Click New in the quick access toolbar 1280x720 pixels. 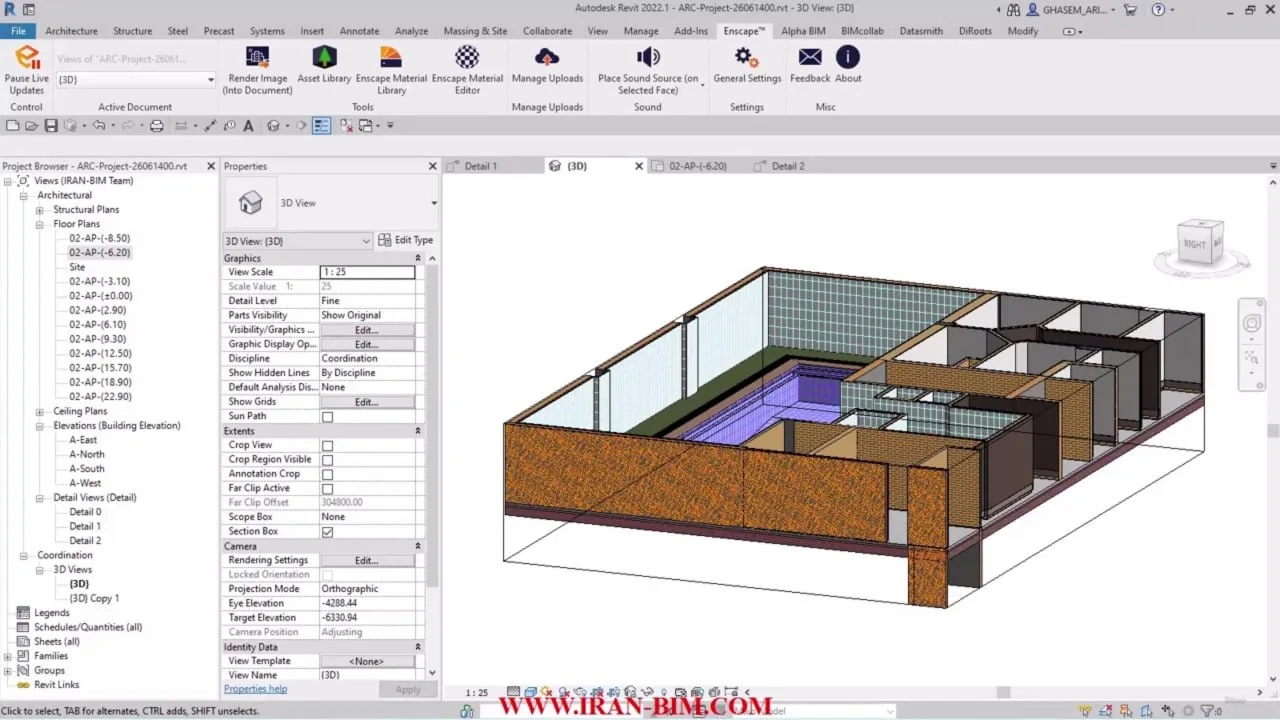coord(13,126)
